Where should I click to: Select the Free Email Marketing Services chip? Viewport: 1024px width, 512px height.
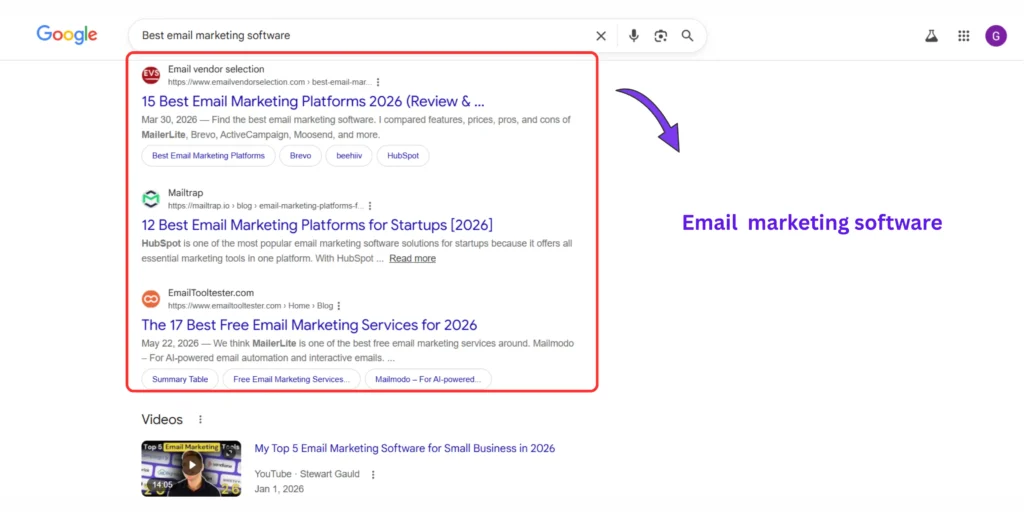291,379
